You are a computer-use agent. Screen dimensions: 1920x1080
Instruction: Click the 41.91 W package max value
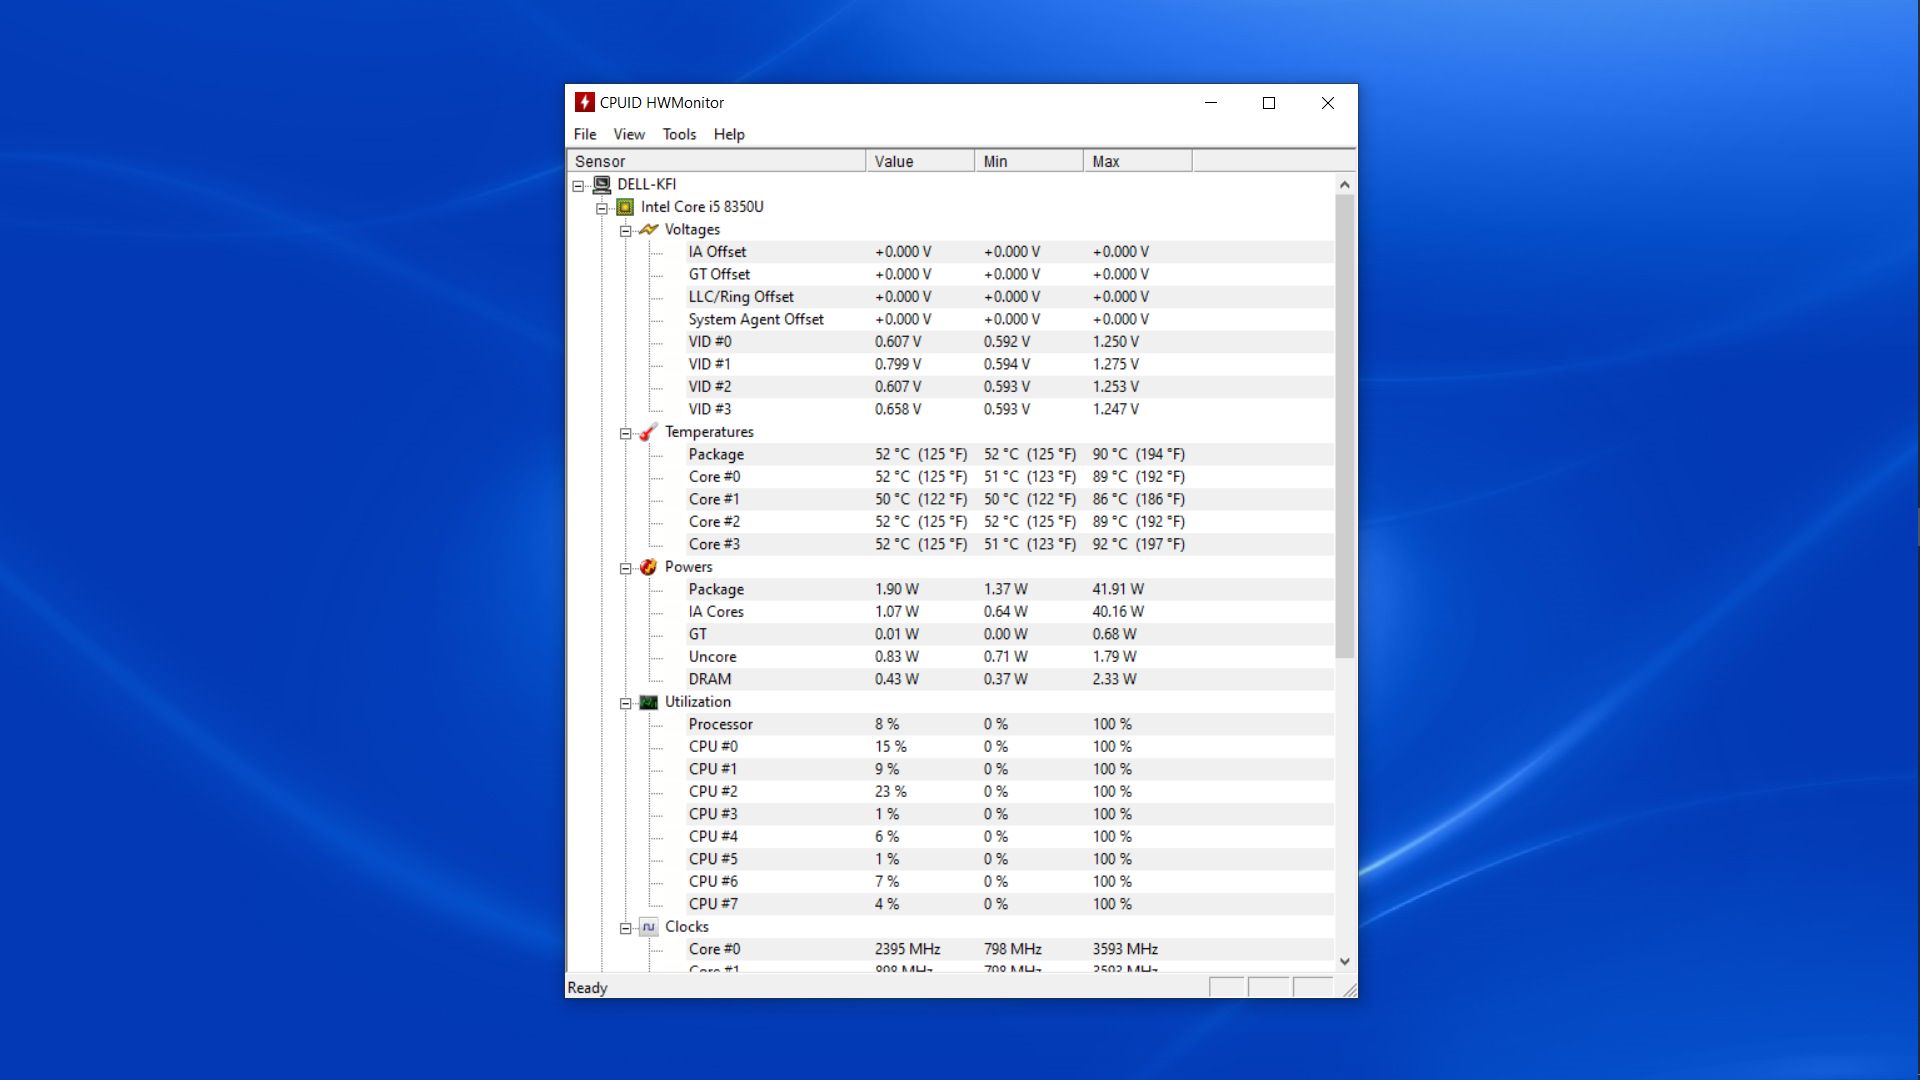(1118, 589)
